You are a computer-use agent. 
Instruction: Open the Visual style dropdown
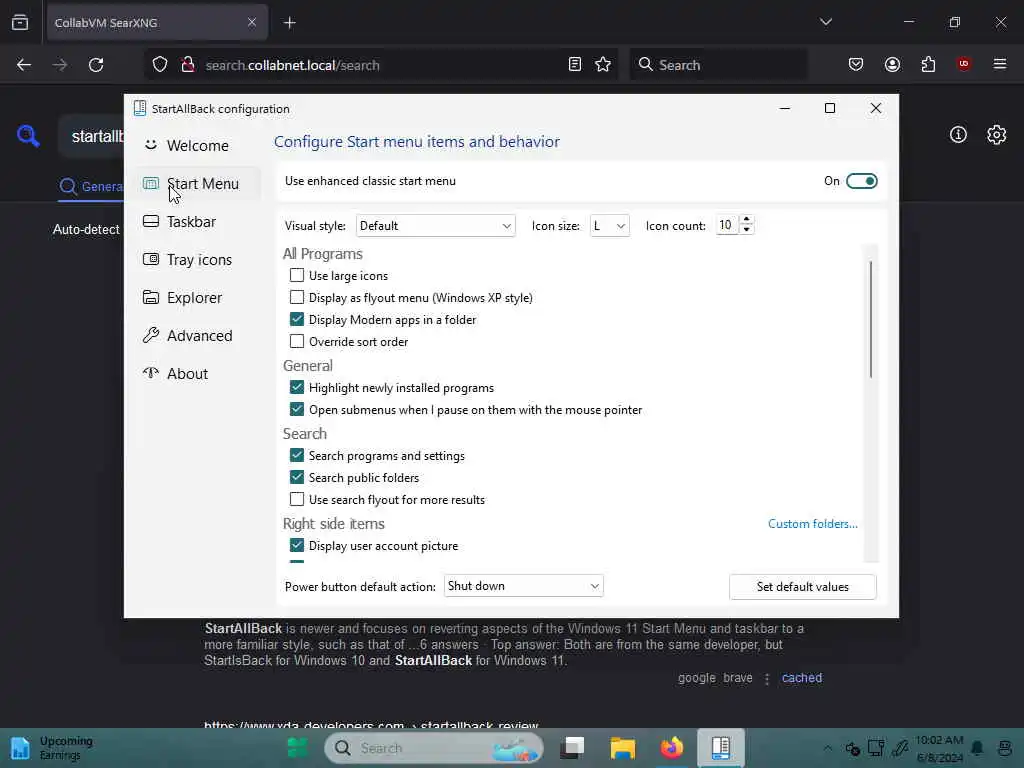[436, 225]
